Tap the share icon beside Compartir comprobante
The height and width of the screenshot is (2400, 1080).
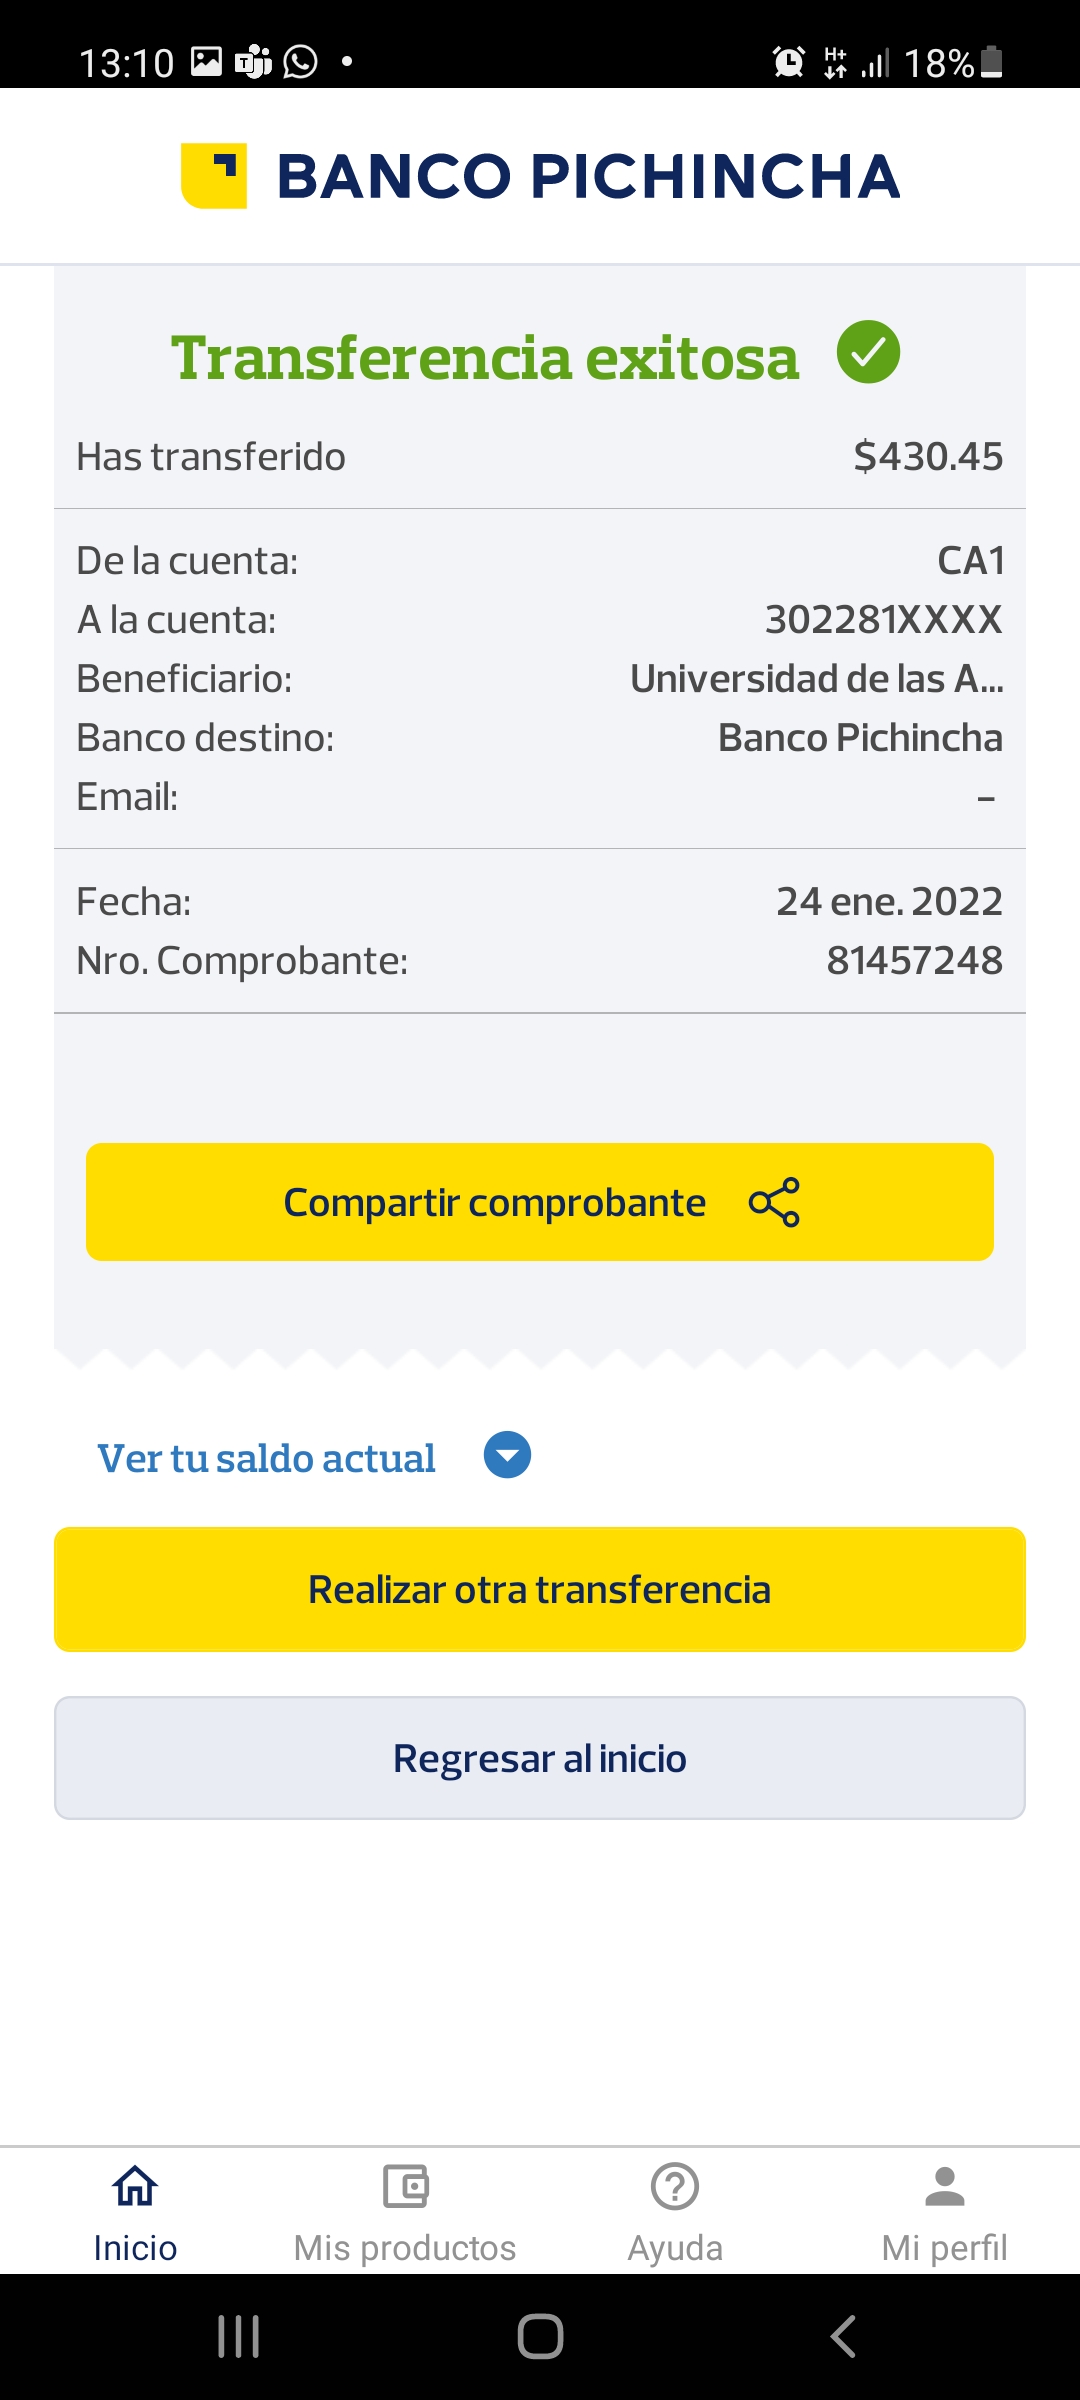click(774, 1202)
